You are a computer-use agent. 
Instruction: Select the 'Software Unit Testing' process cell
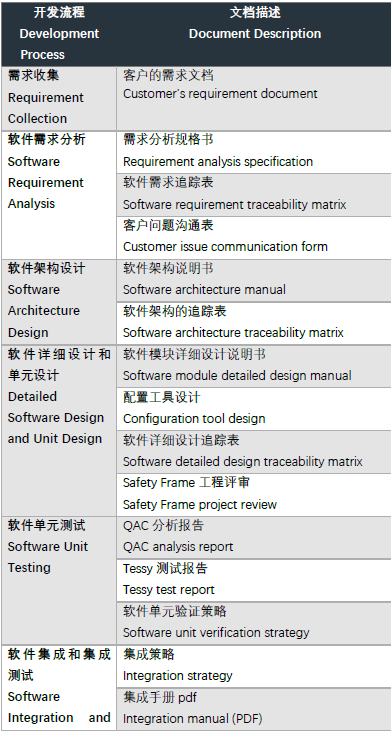(x=59, y=580)
